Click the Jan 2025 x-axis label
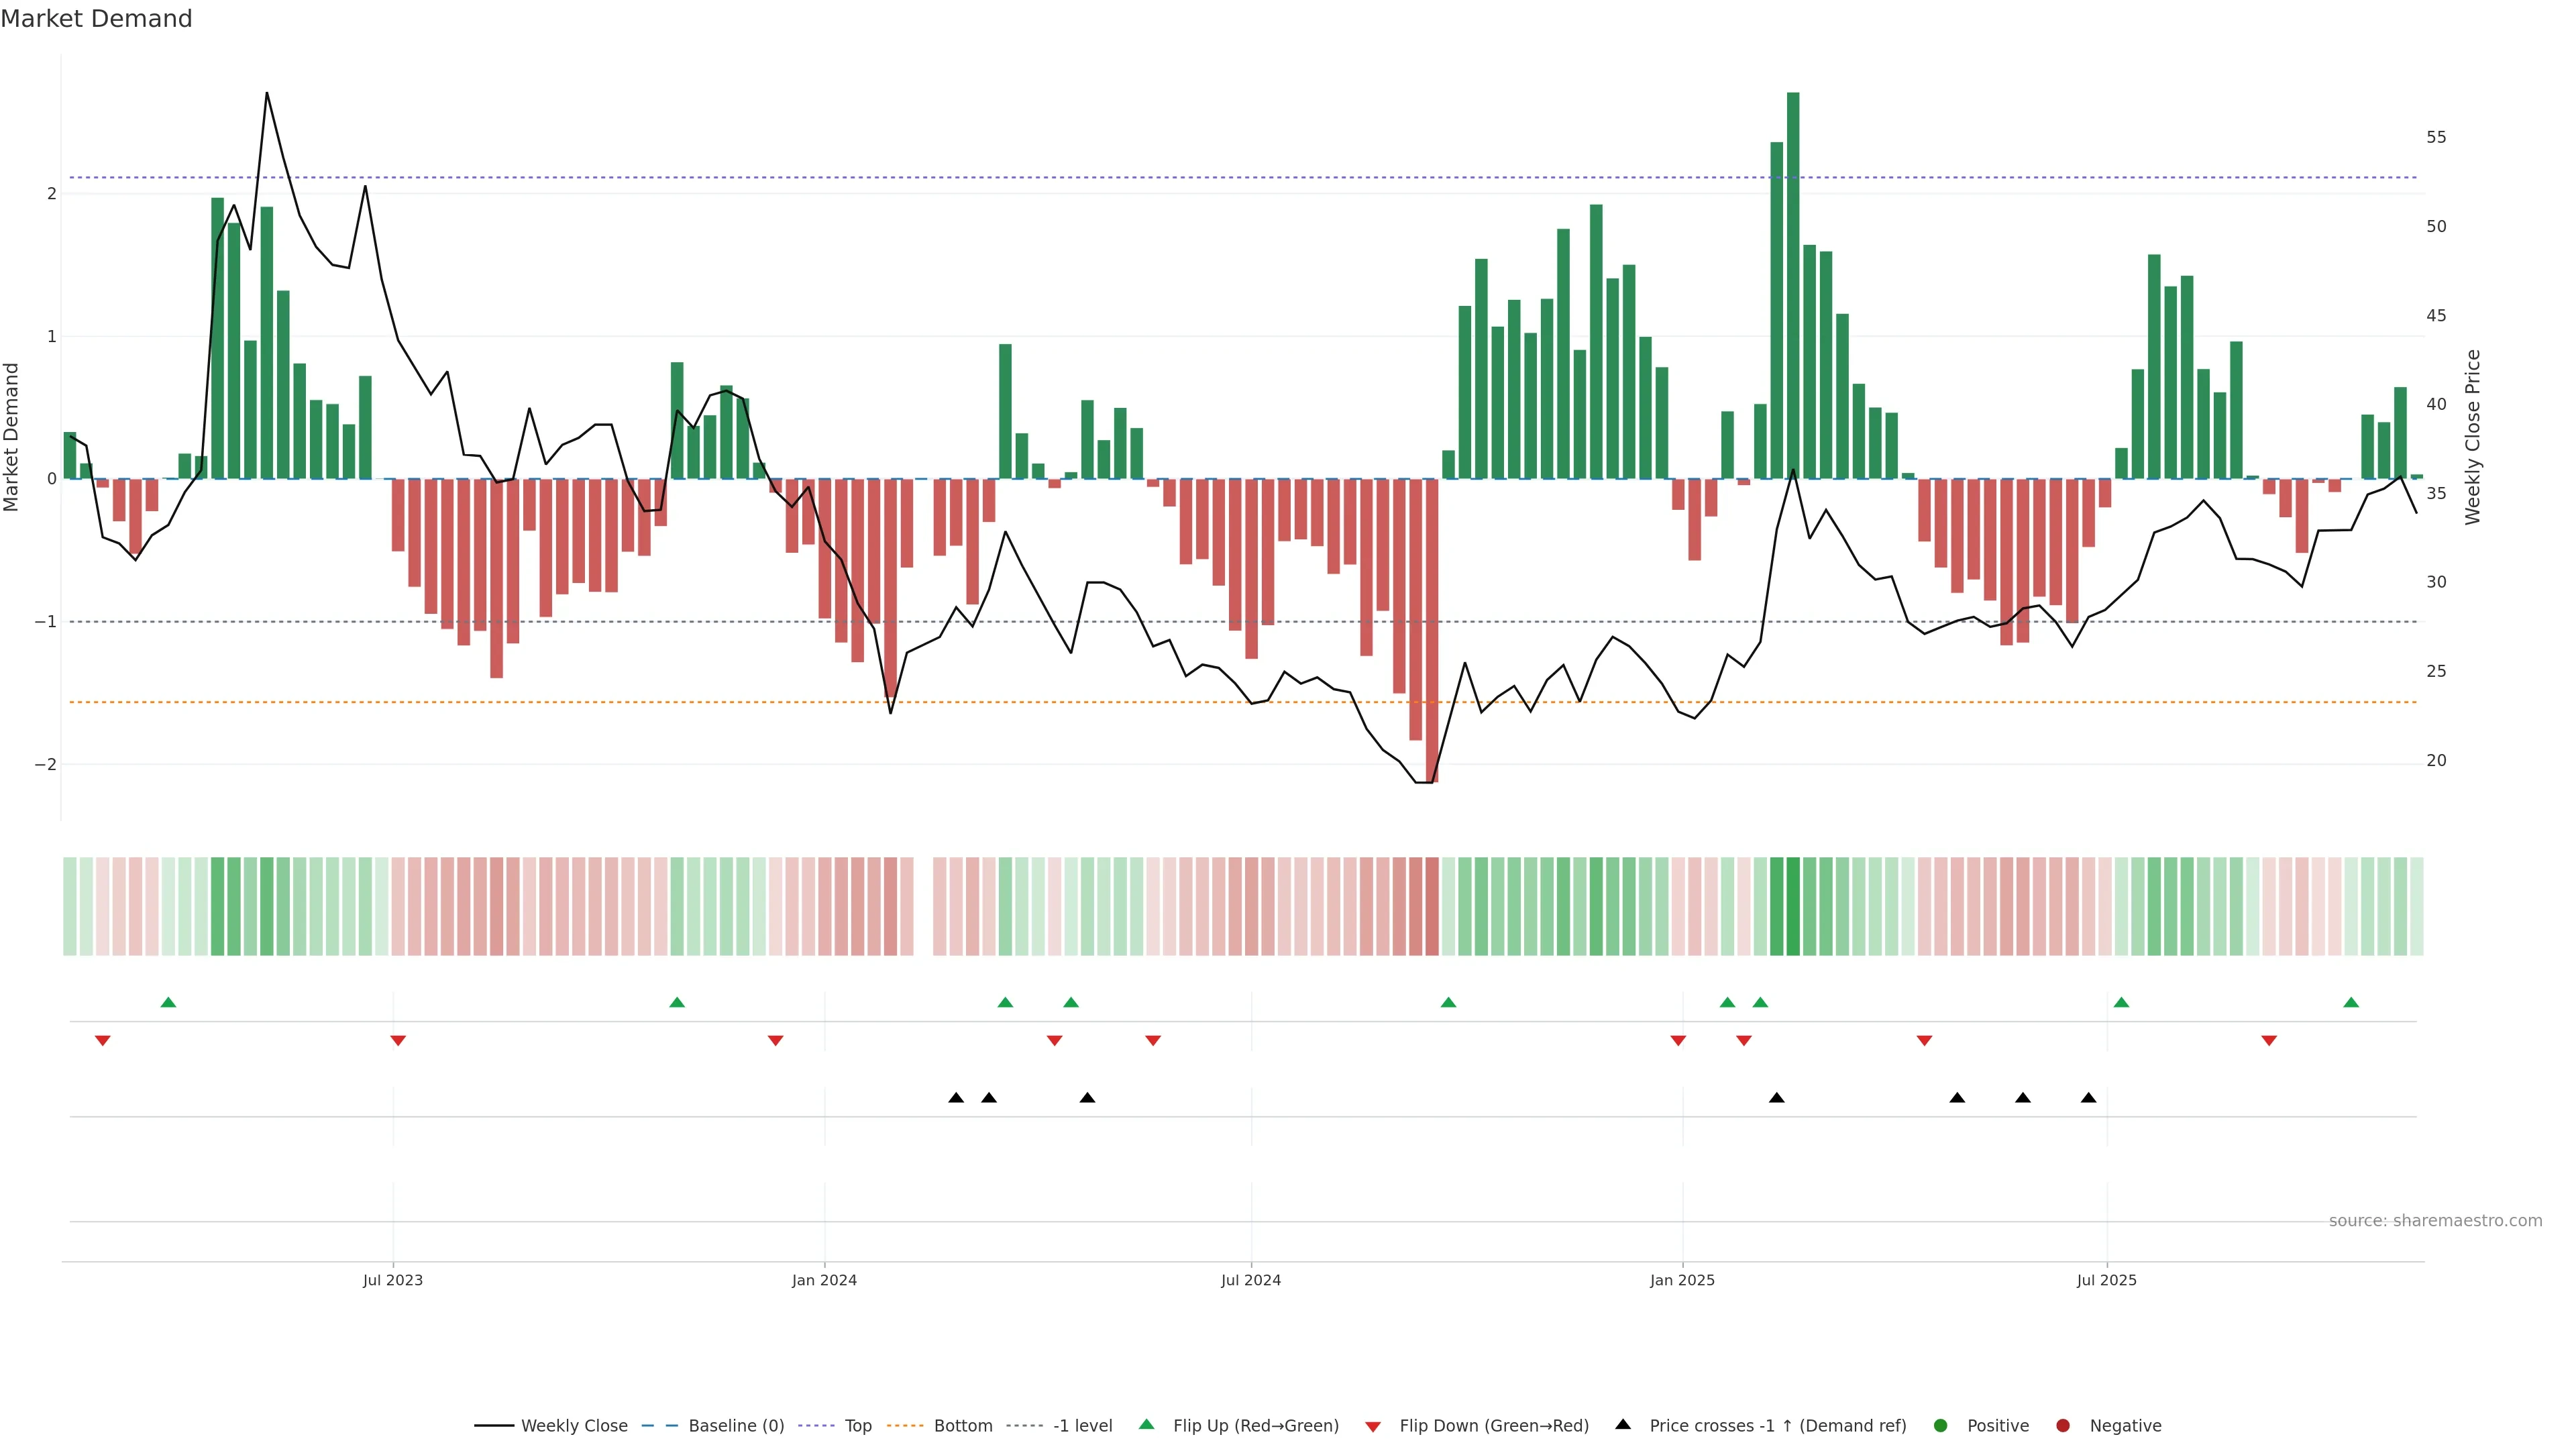This screenshot has height=1449, width=2576. click(1682, 1280)
